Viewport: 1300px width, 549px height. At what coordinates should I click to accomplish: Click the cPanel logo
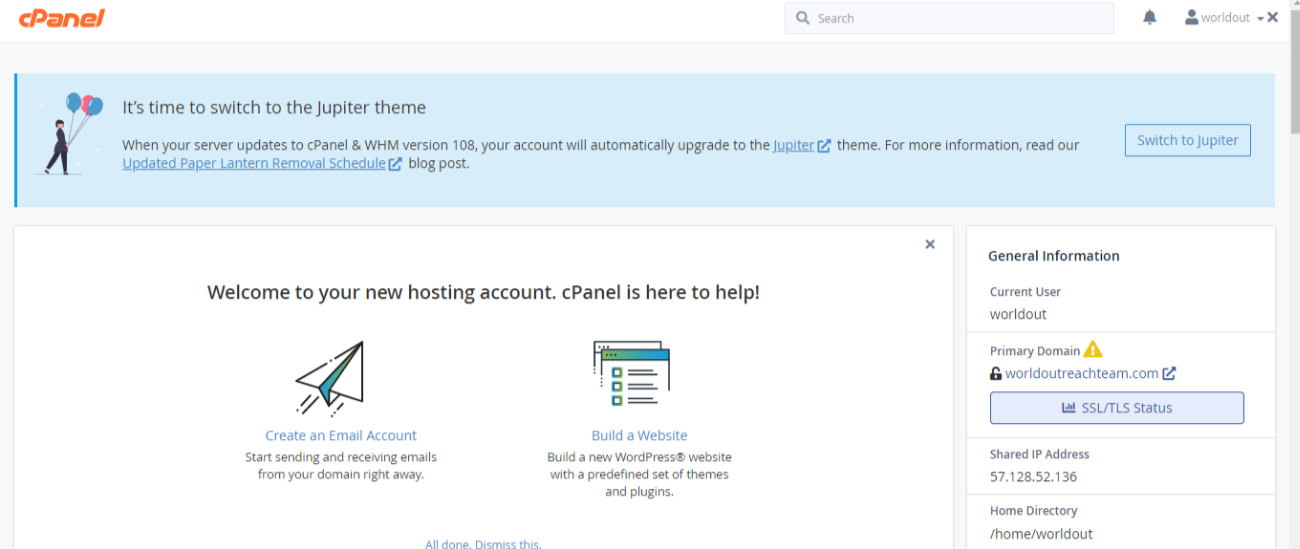pos(62,17)
